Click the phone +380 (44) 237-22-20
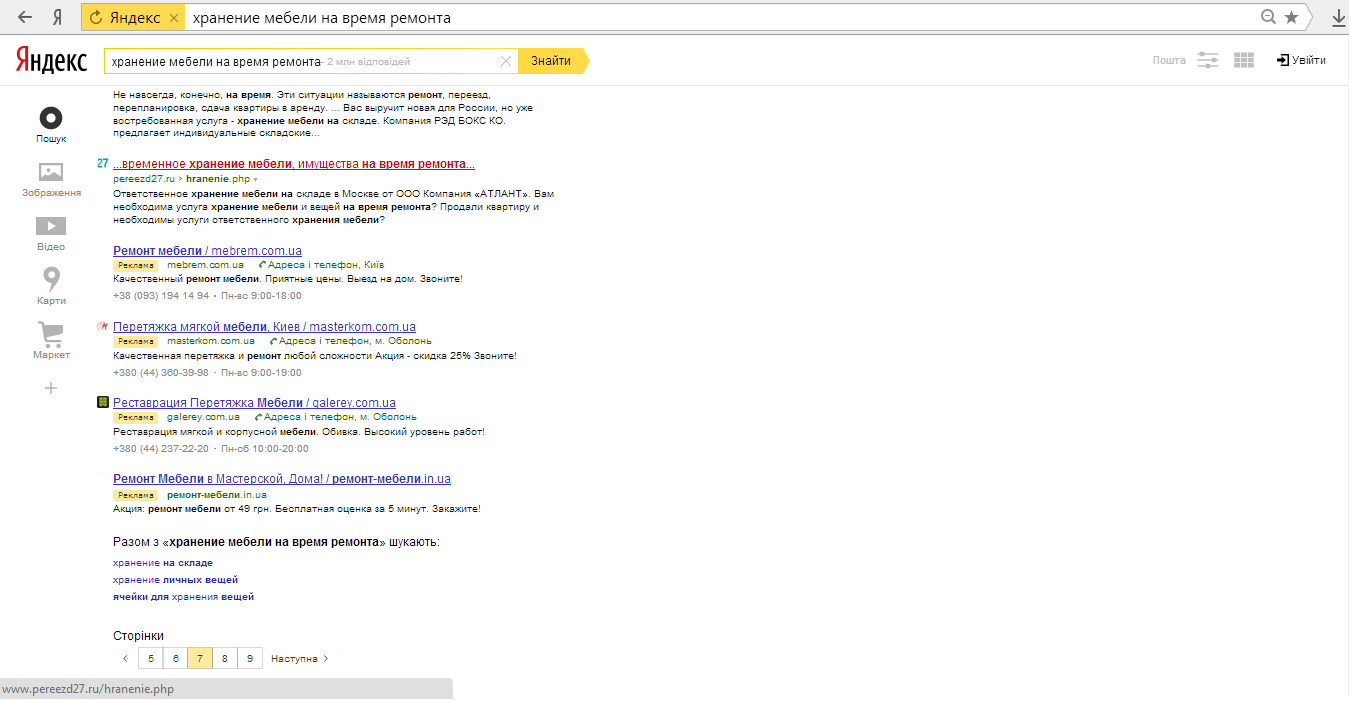Viewport: 1349px width, 701px height. coord(161,448)
